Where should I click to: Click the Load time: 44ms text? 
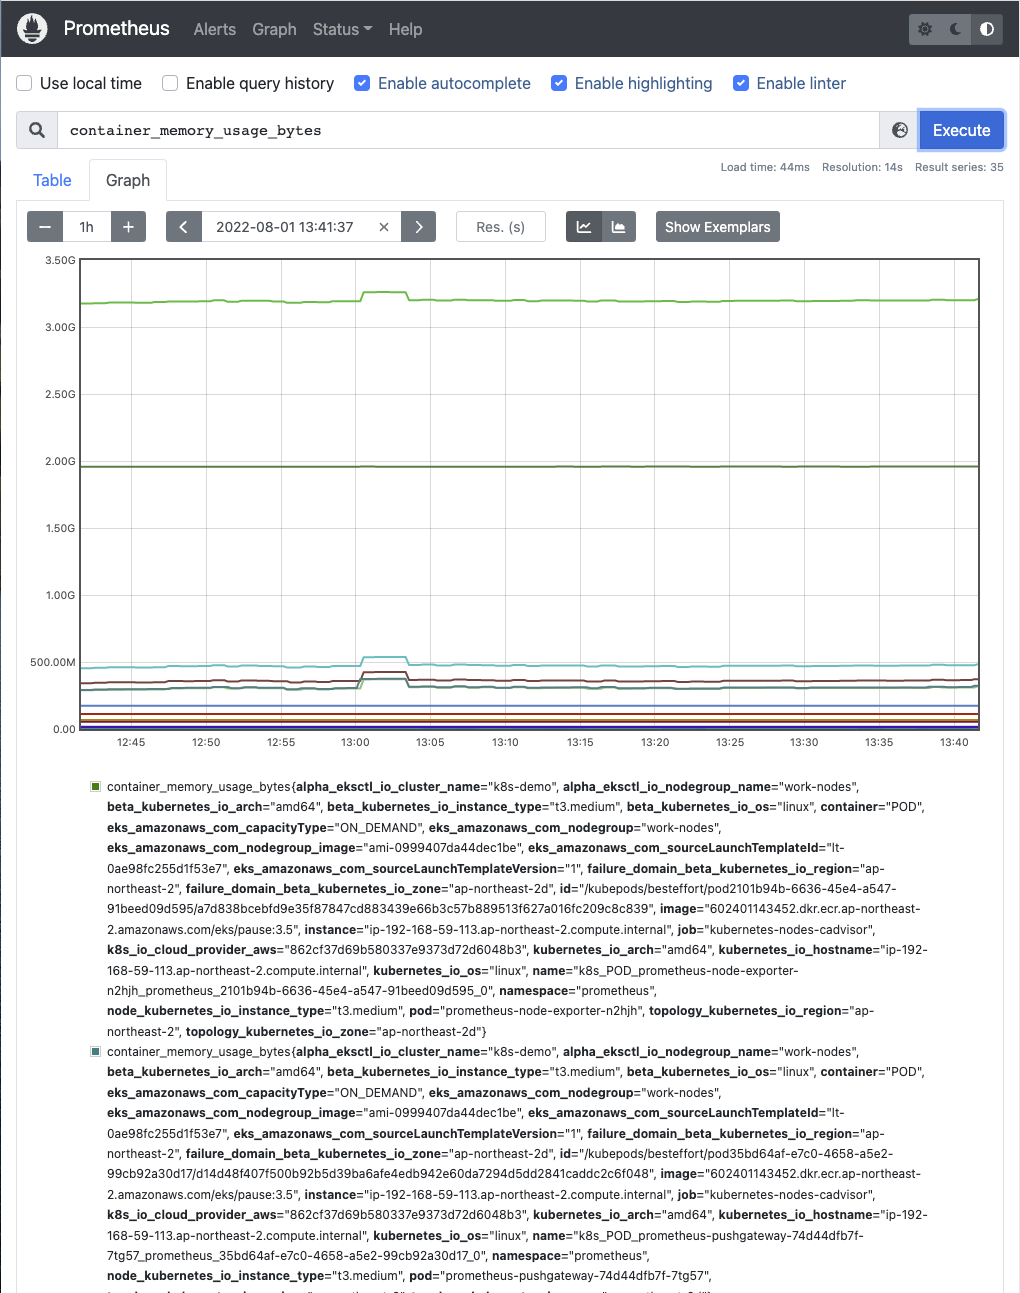pyautogui.click(x=765, y=167)
